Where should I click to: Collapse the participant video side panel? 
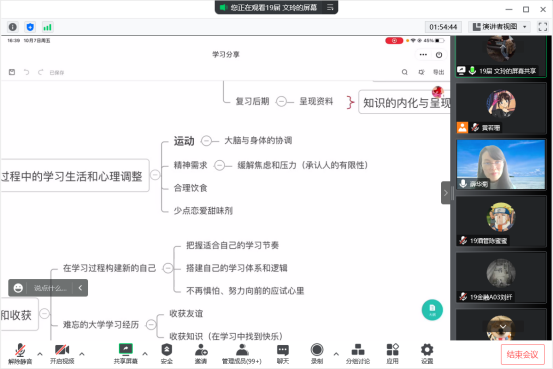(x=445, y=193)
